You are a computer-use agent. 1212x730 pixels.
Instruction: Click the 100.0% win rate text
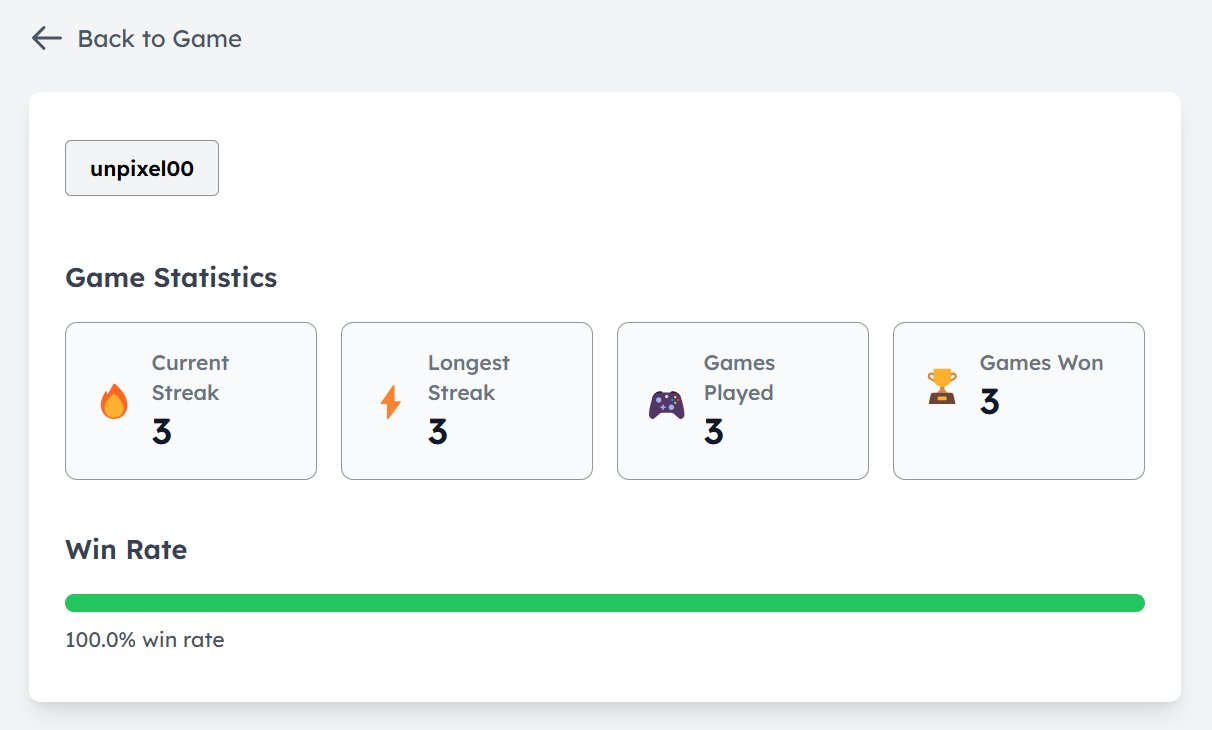click(144, 640)
